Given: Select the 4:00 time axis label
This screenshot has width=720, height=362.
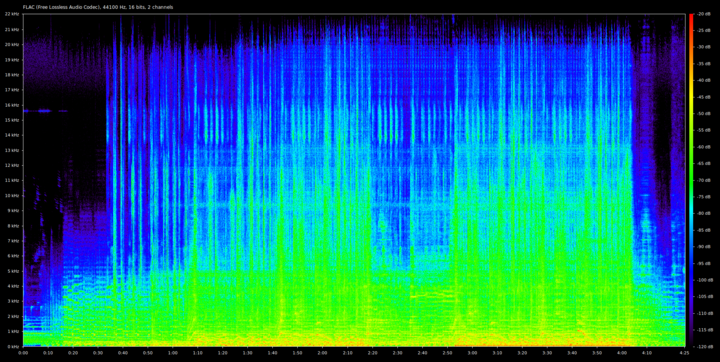Looking at the screenshot, I should coord(622,353).
